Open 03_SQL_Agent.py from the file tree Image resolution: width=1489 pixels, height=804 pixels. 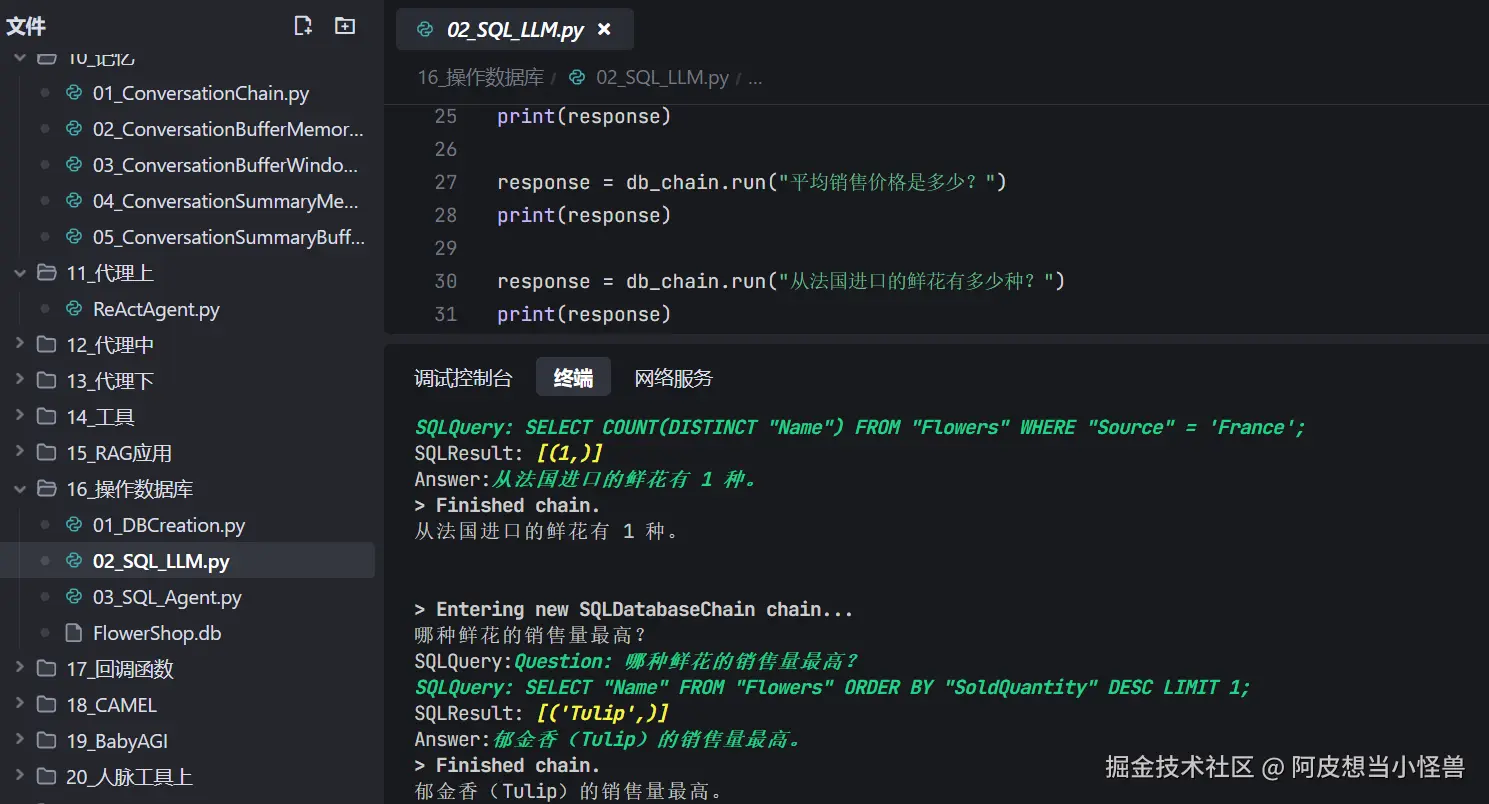[x=167, y=597]
